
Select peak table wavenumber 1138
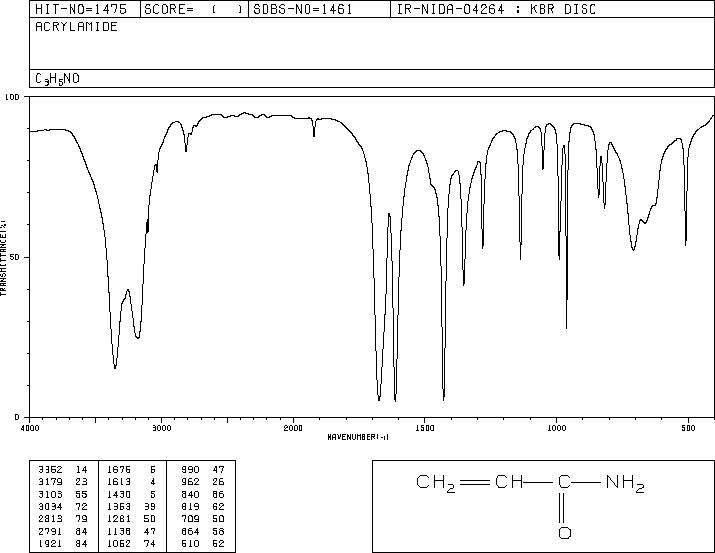[x=119, y=532]
